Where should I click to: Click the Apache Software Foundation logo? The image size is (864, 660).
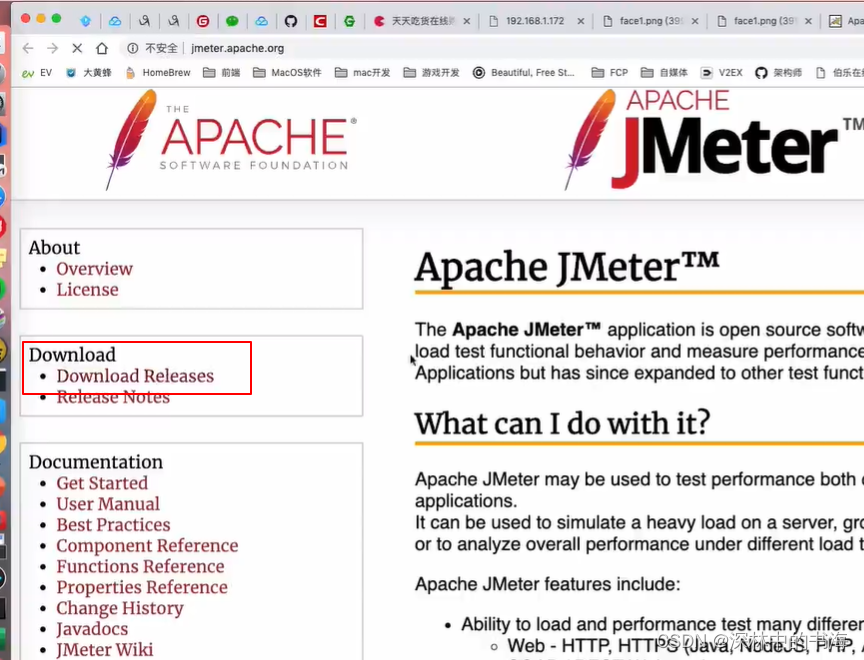click(x=231, y=140)
